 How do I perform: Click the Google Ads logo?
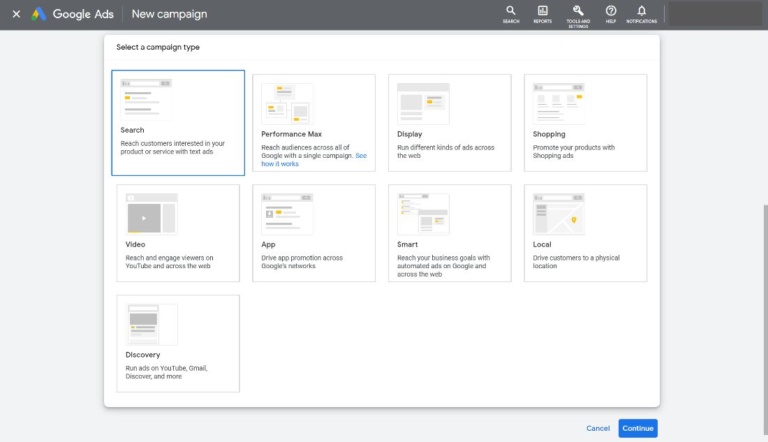[72, 14]
